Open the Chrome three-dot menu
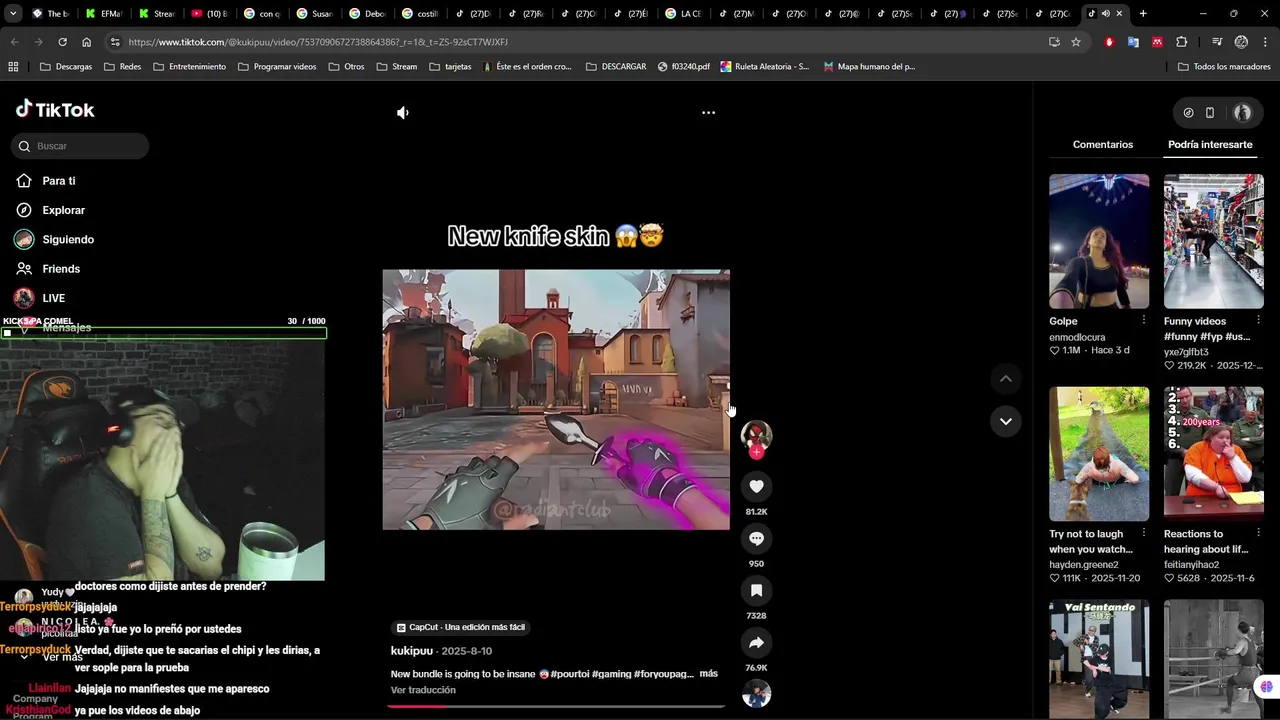Viewport: 1280px width, 720px height. tap(1265, 42)
